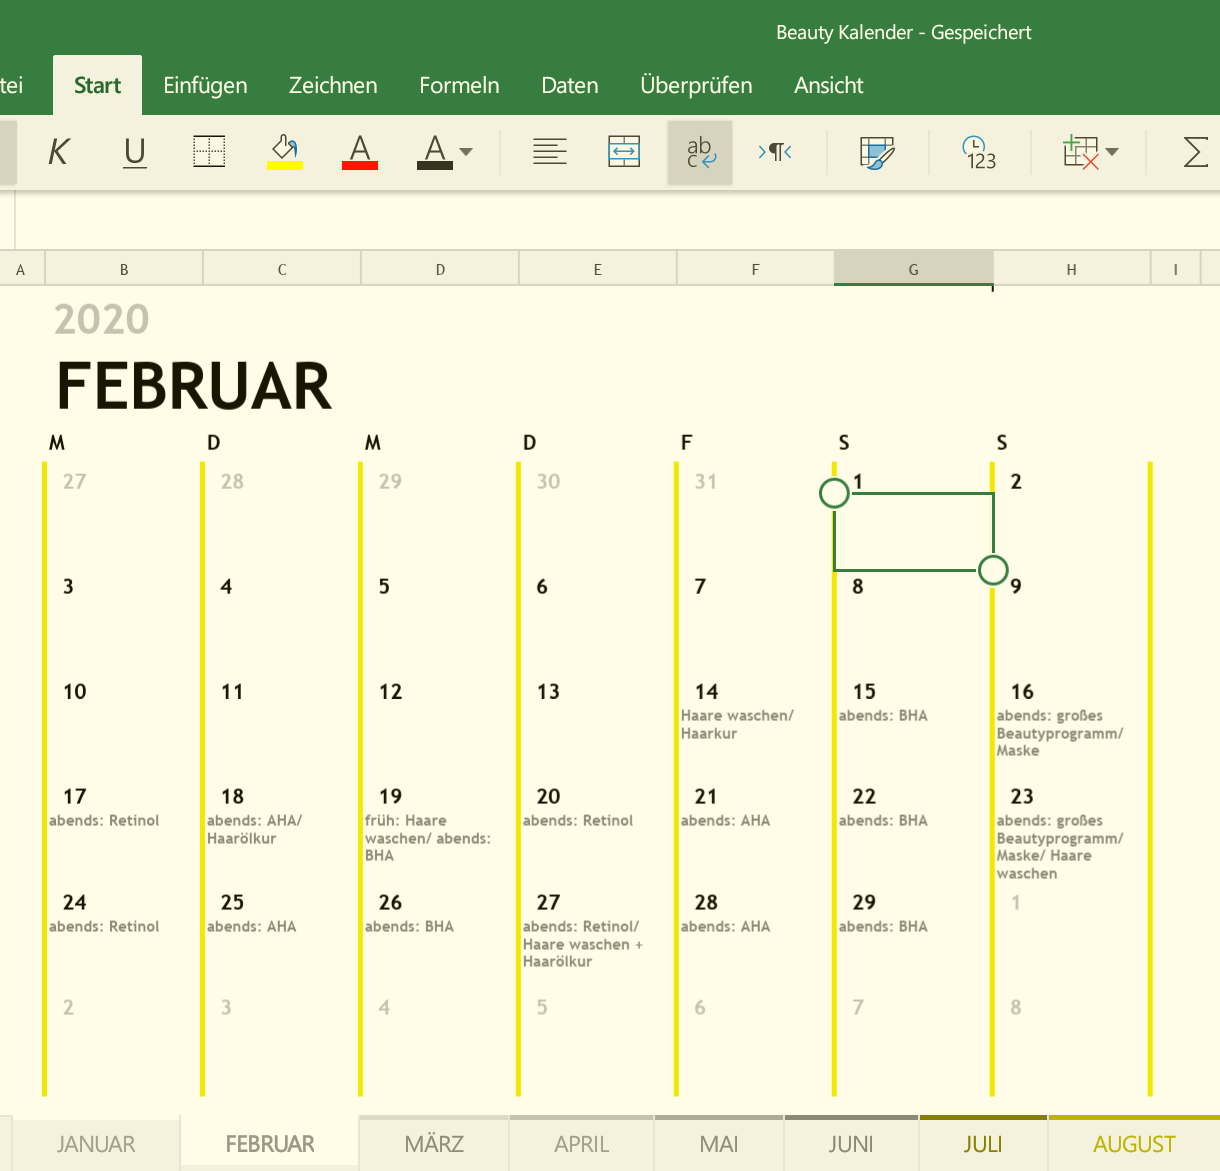Switch to the MÄRZ sheet tab
Viewport: 1220px width, 1171px height.
pos(434,1143)
